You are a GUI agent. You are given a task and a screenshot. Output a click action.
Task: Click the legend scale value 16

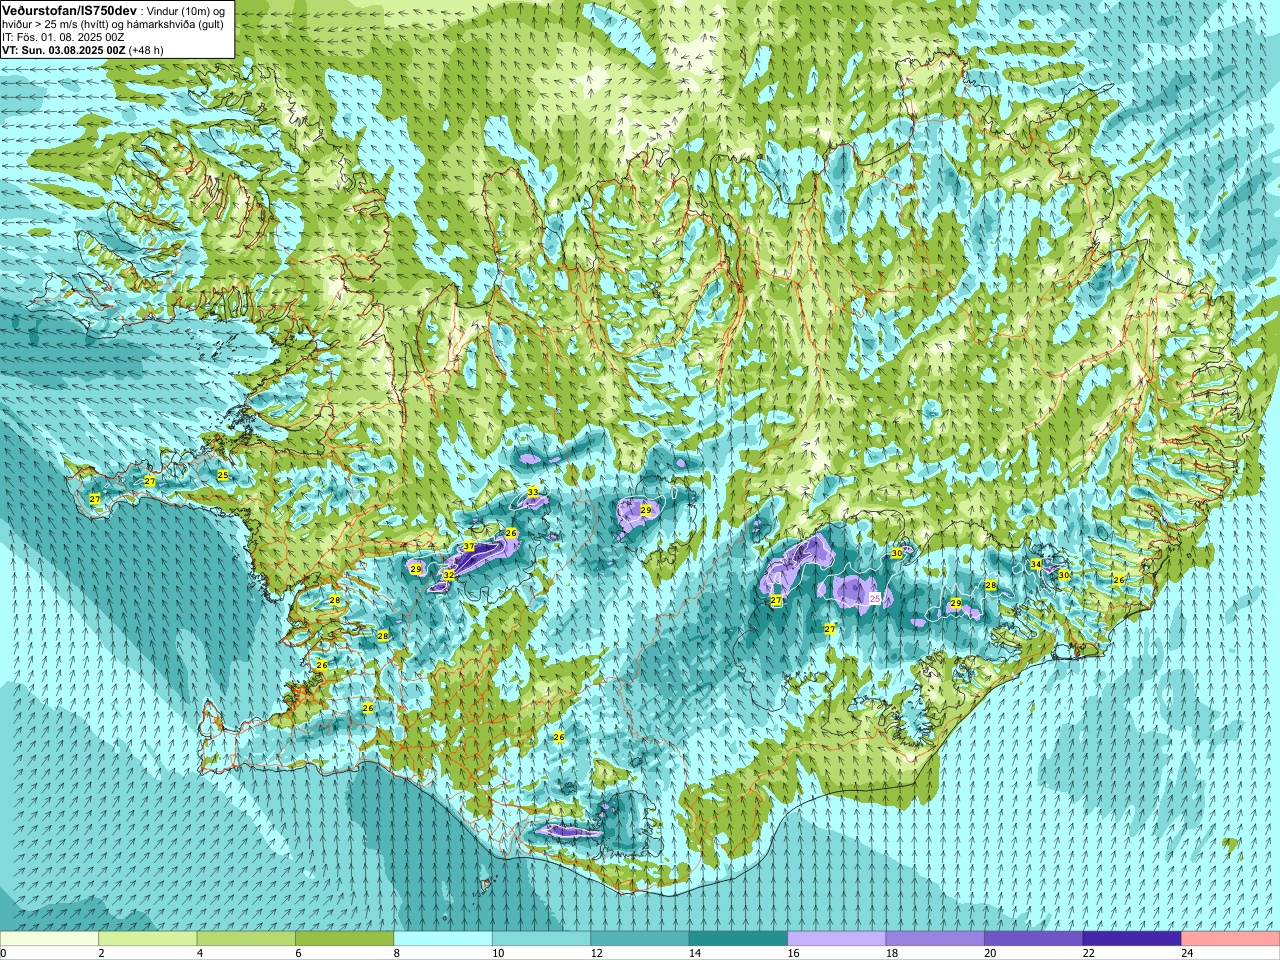point(793,953)
